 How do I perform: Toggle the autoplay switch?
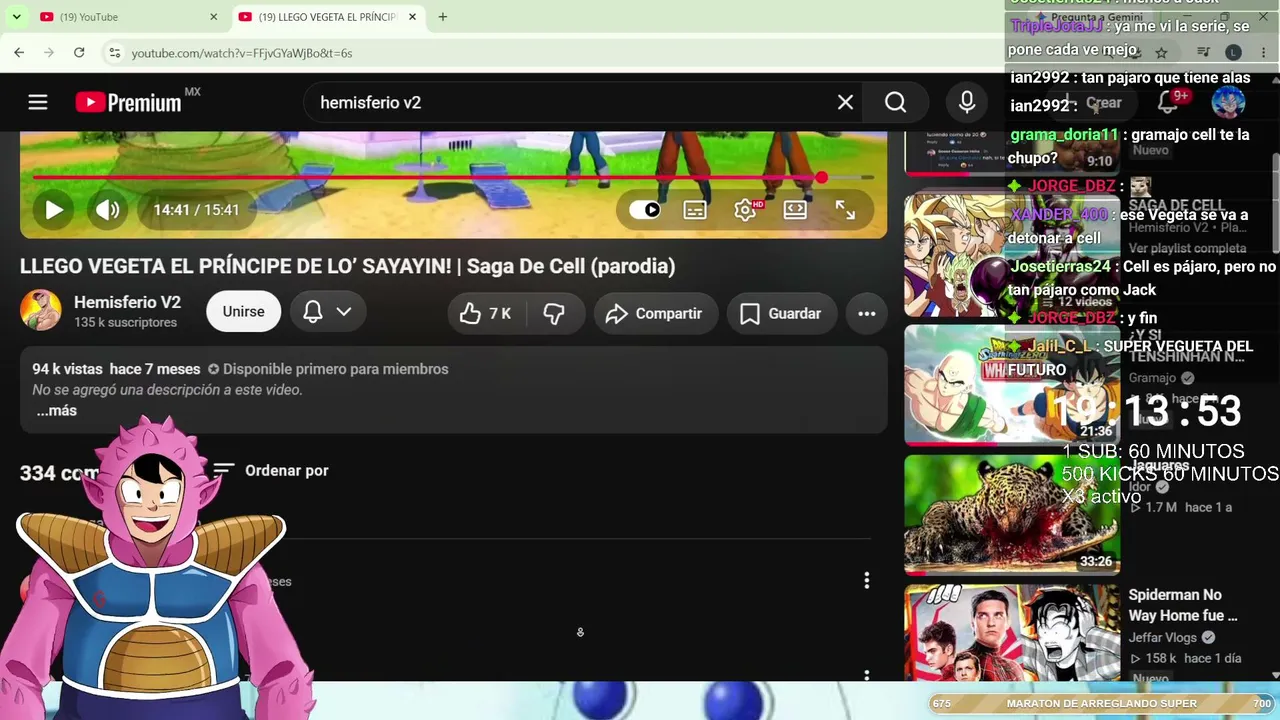(x=645, y=210)
